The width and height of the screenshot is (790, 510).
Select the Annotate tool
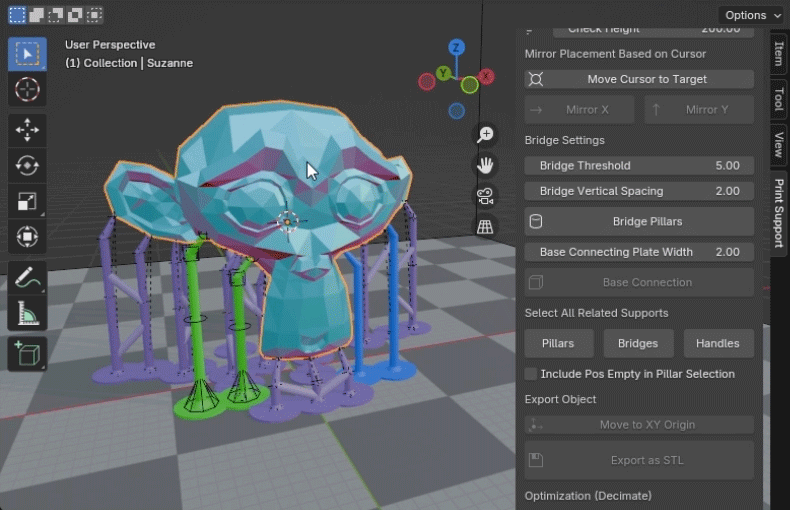(x=27, y=278)
